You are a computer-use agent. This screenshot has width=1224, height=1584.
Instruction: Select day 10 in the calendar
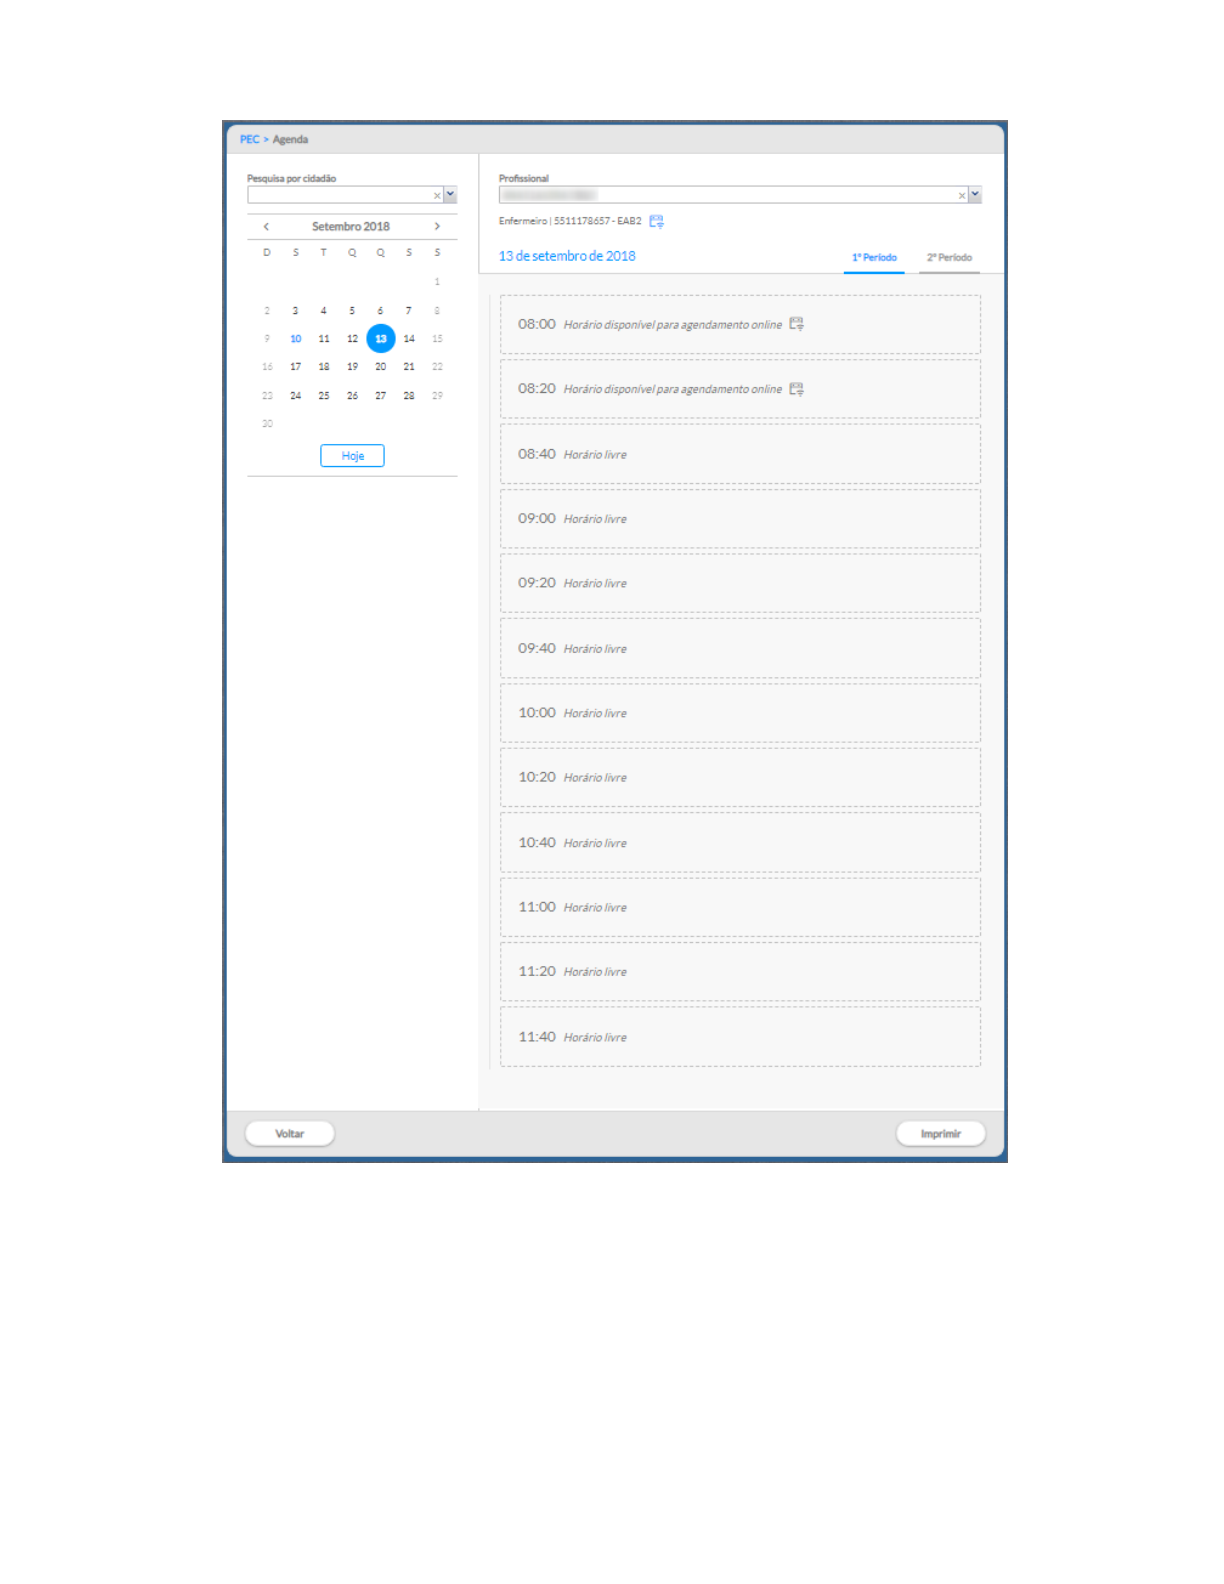point(296,339)
